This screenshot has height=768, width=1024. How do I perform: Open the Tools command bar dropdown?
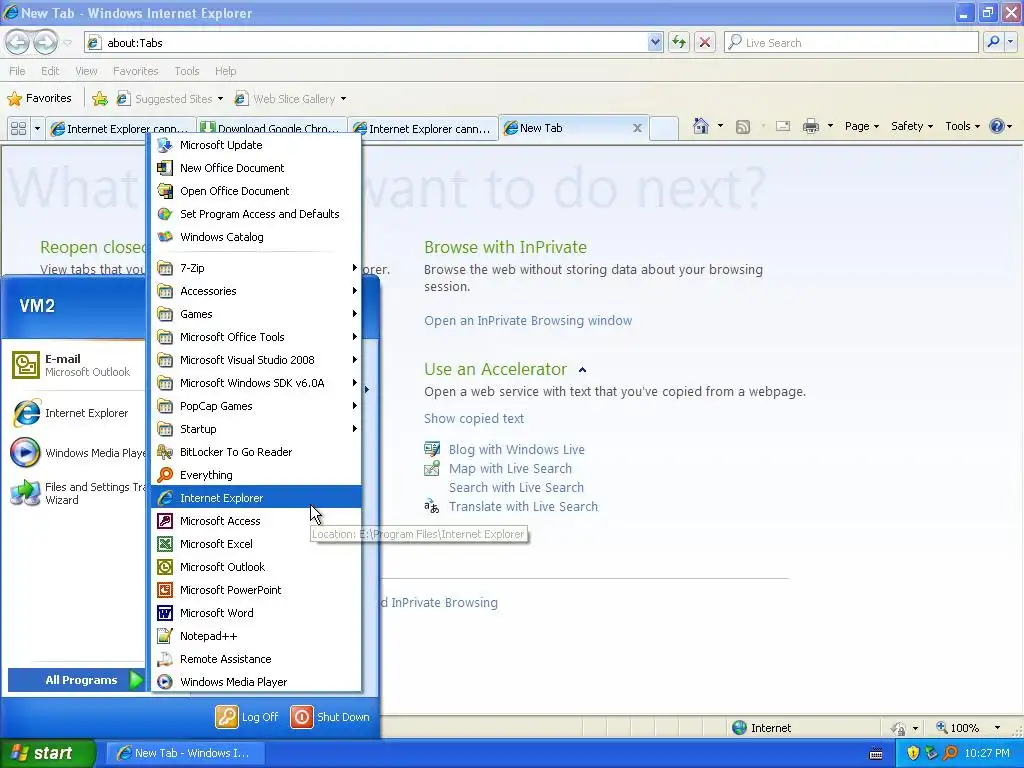pos(962,126)
